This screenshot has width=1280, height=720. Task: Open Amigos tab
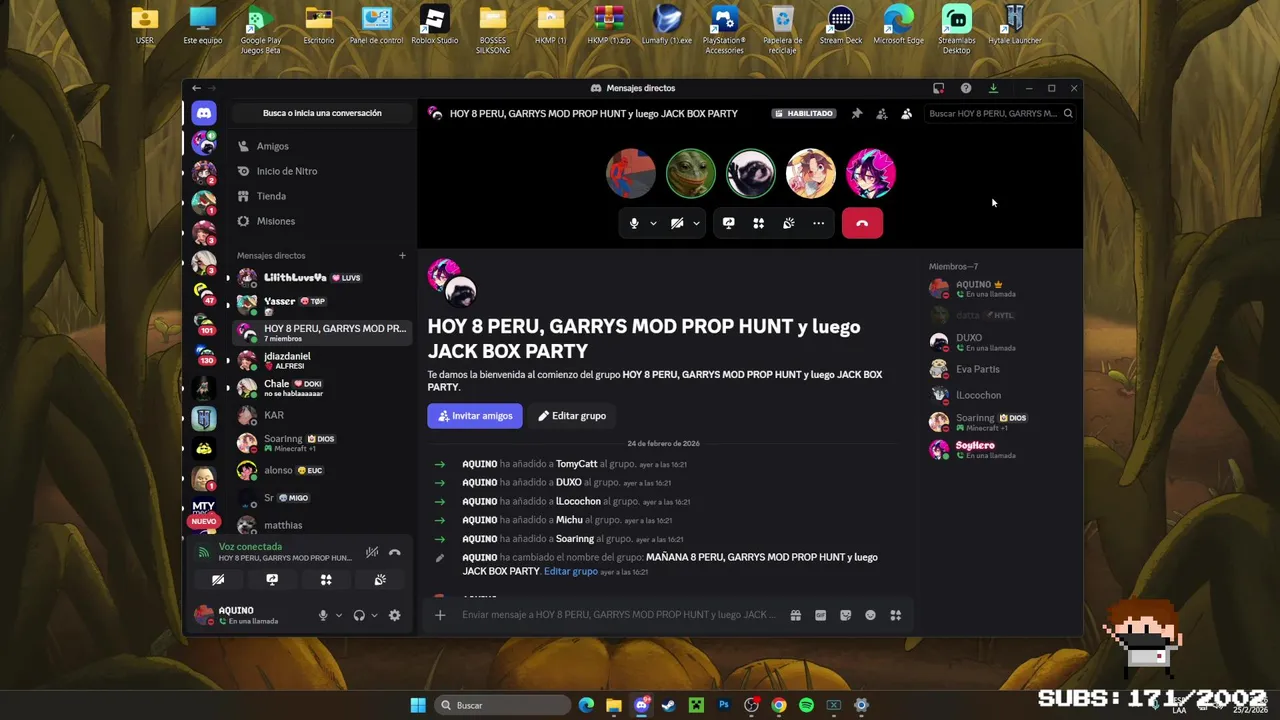(322, 146)
